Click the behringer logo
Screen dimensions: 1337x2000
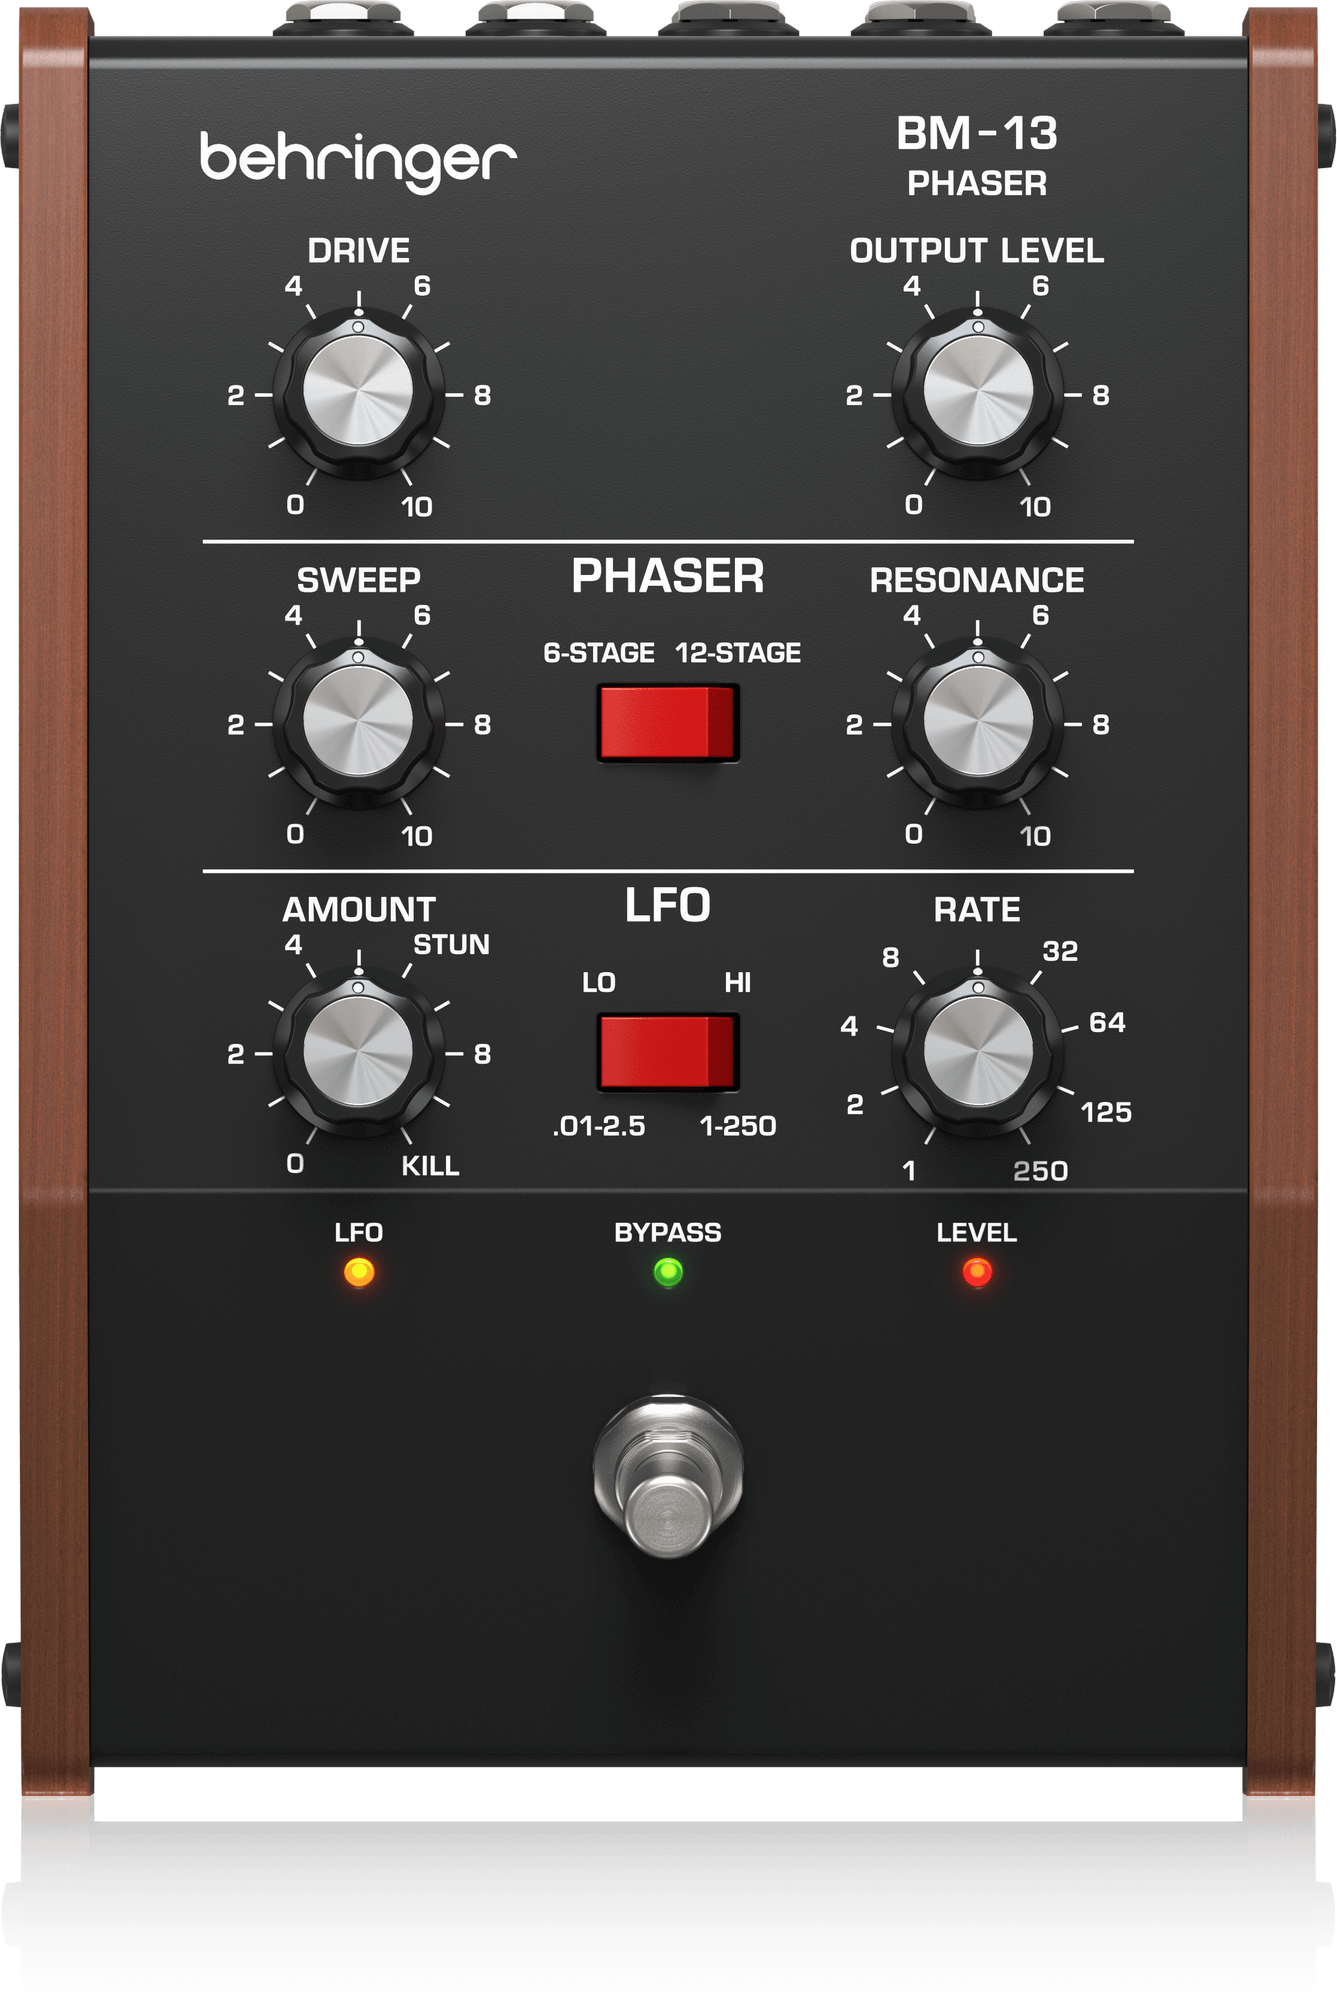click(358, 160)
